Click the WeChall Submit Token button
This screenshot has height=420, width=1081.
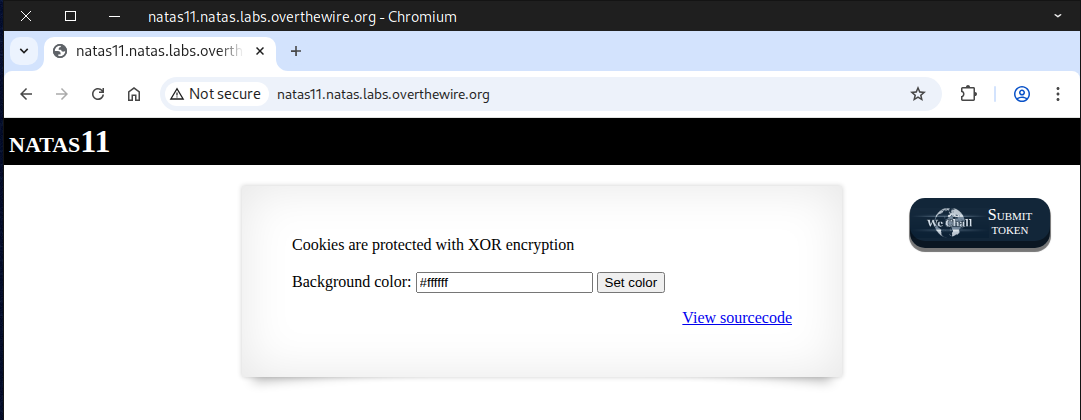pos(979,223)
